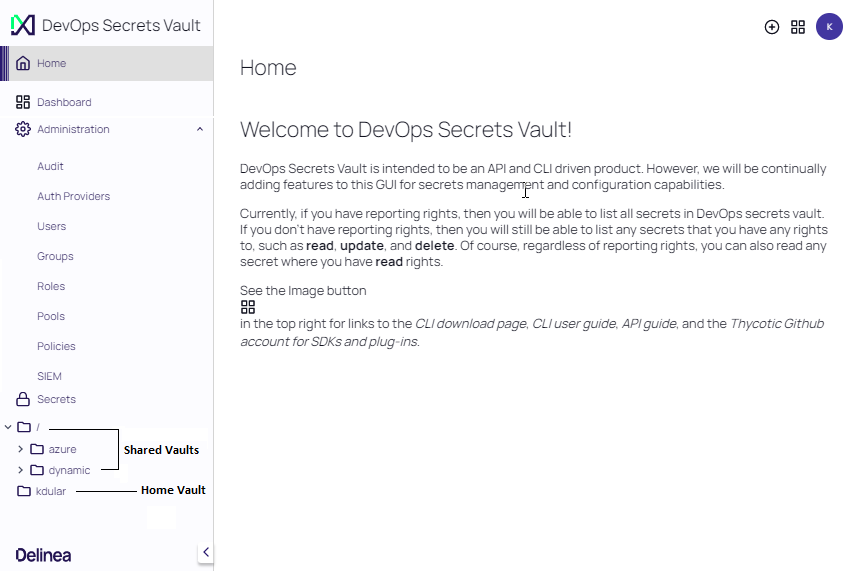
Task: Open Auth Providers page
Action: click(x=73, y=196)
